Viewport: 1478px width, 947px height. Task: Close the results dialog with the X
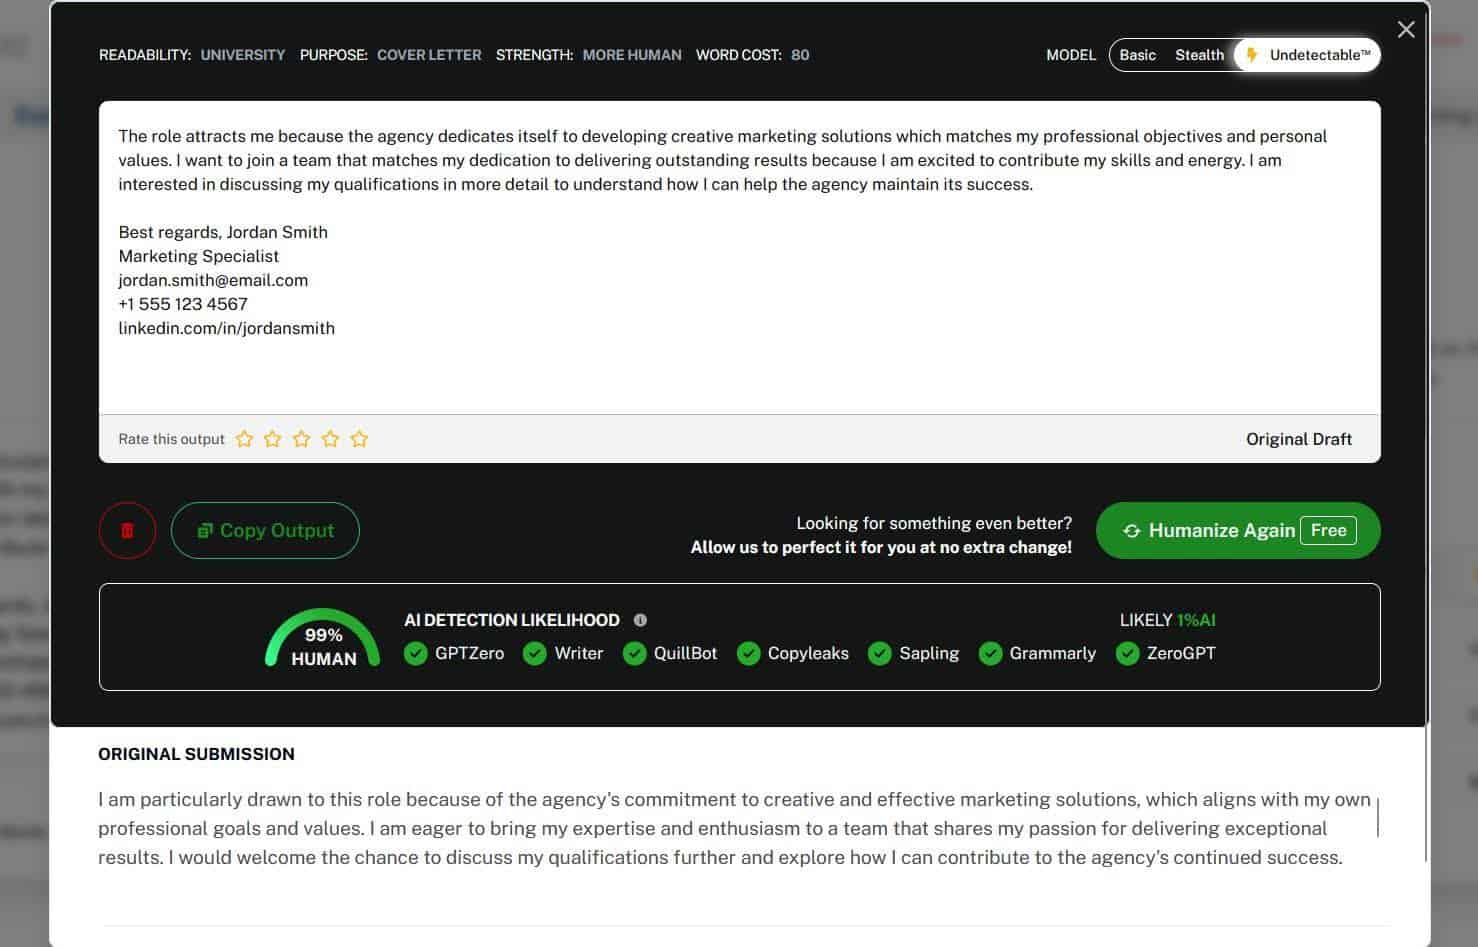[1406, 30]
